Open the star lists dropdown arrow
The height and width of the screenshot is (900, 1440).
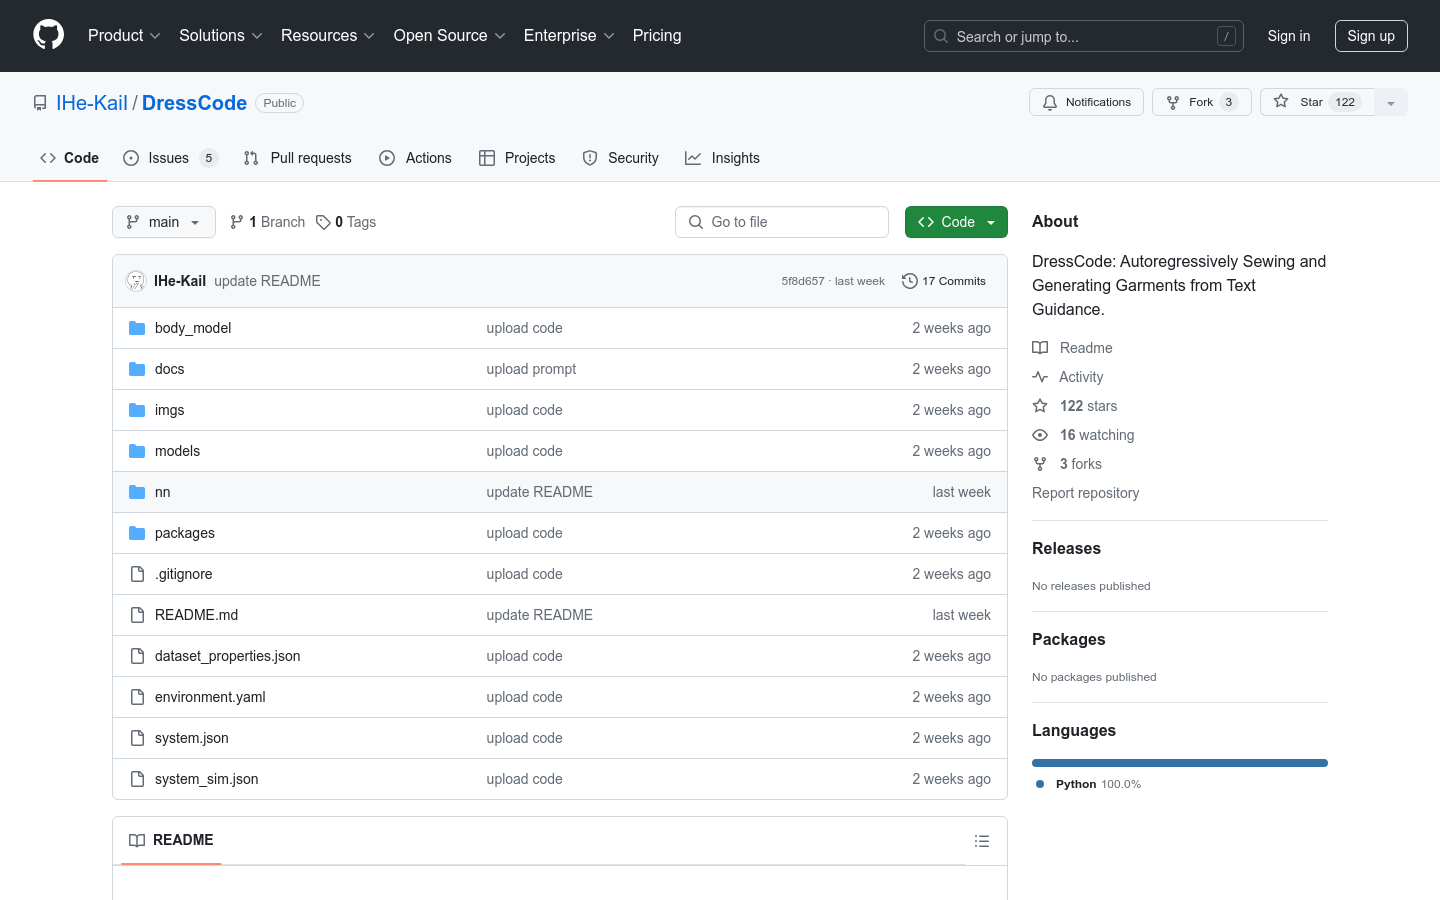point(1391,102)
